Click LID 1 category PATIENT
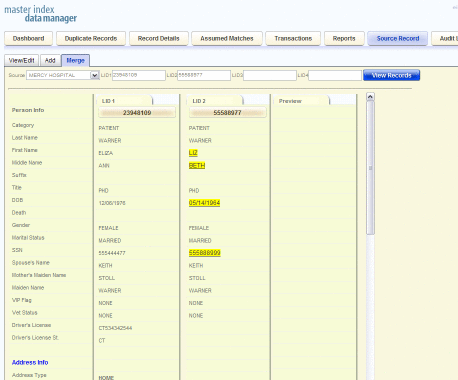The image size is (458, 380). pos(109,128)
